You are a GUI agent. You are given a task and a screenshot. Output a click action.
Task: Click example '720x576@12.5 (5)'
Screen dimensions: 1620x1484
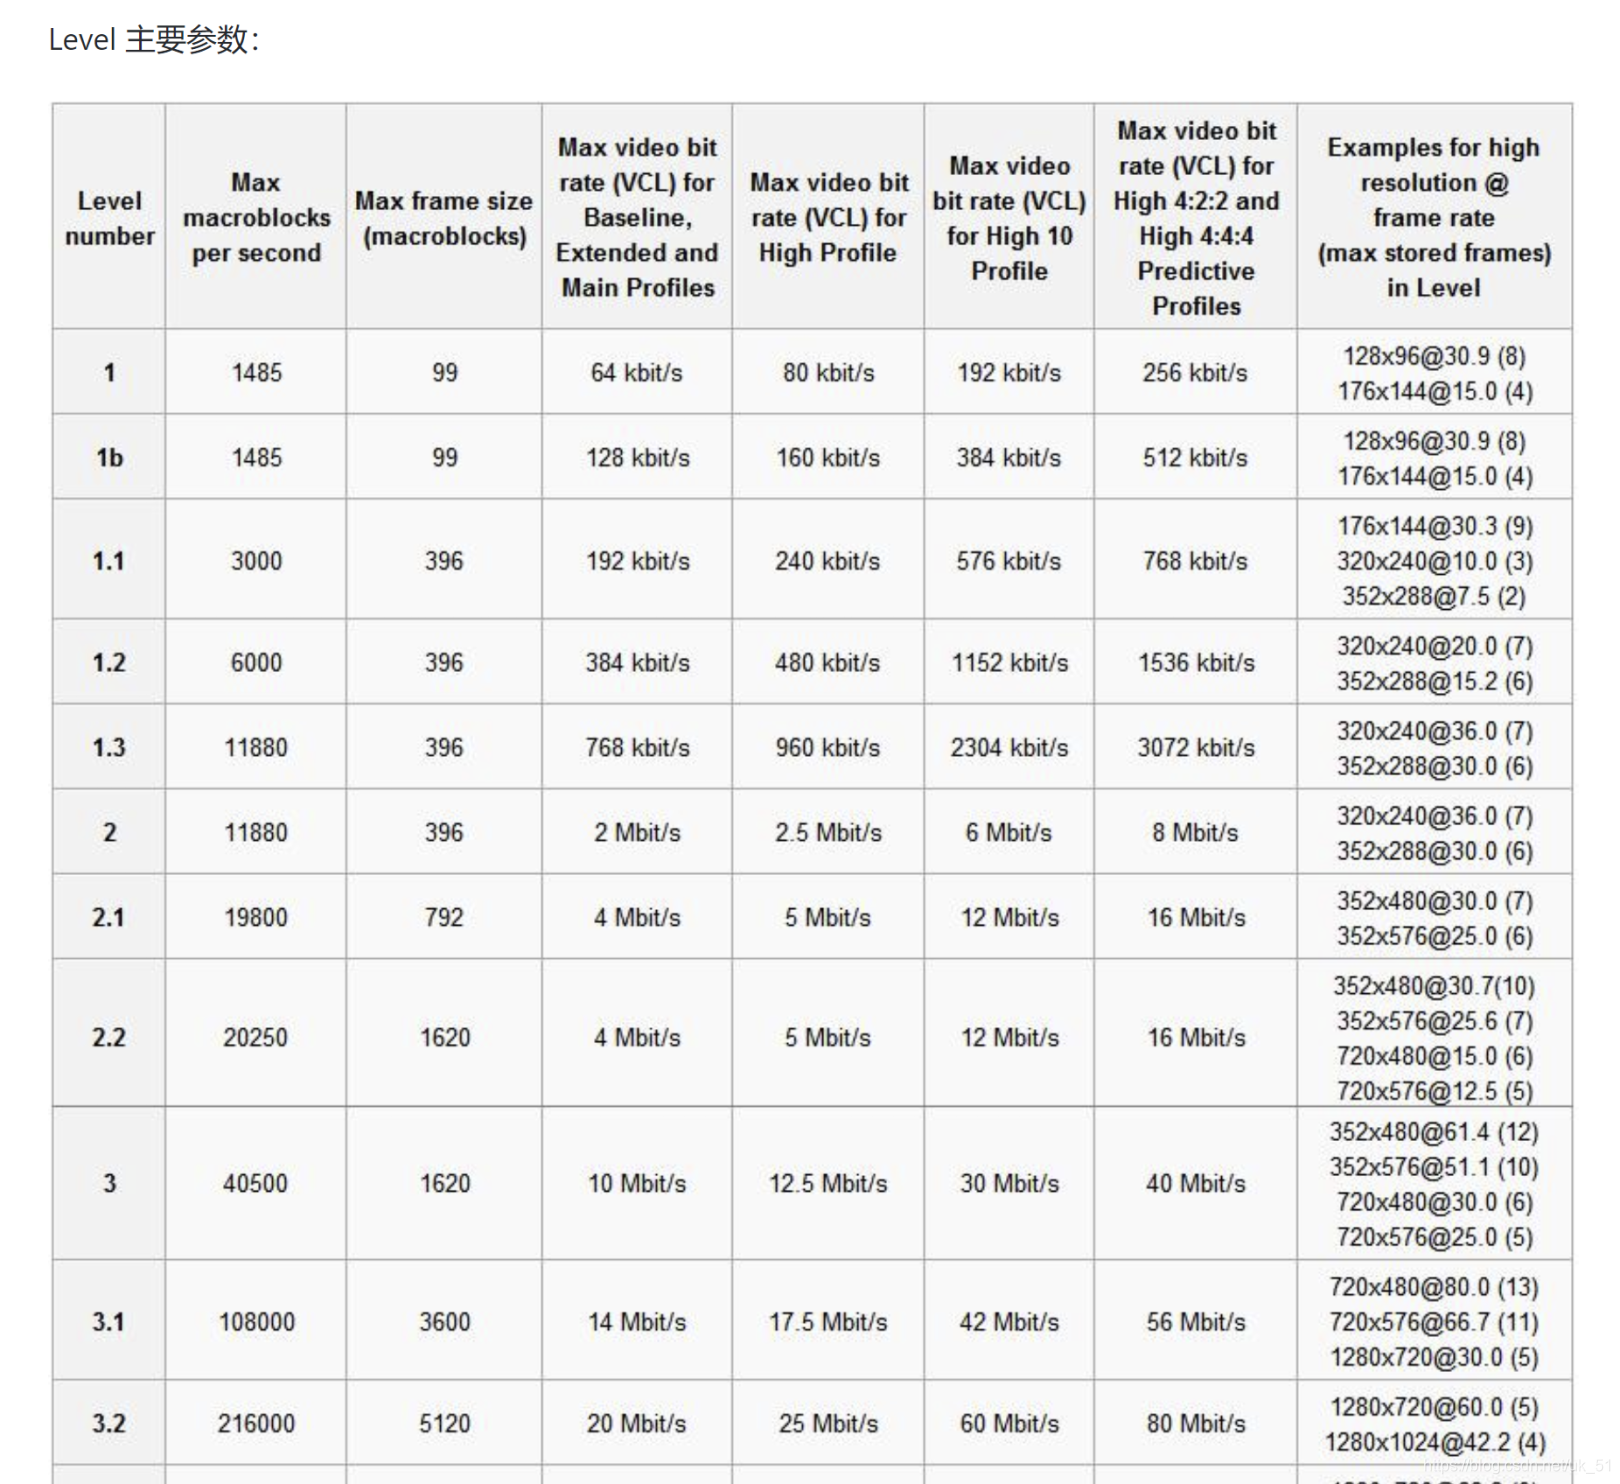point(1434,1091)
